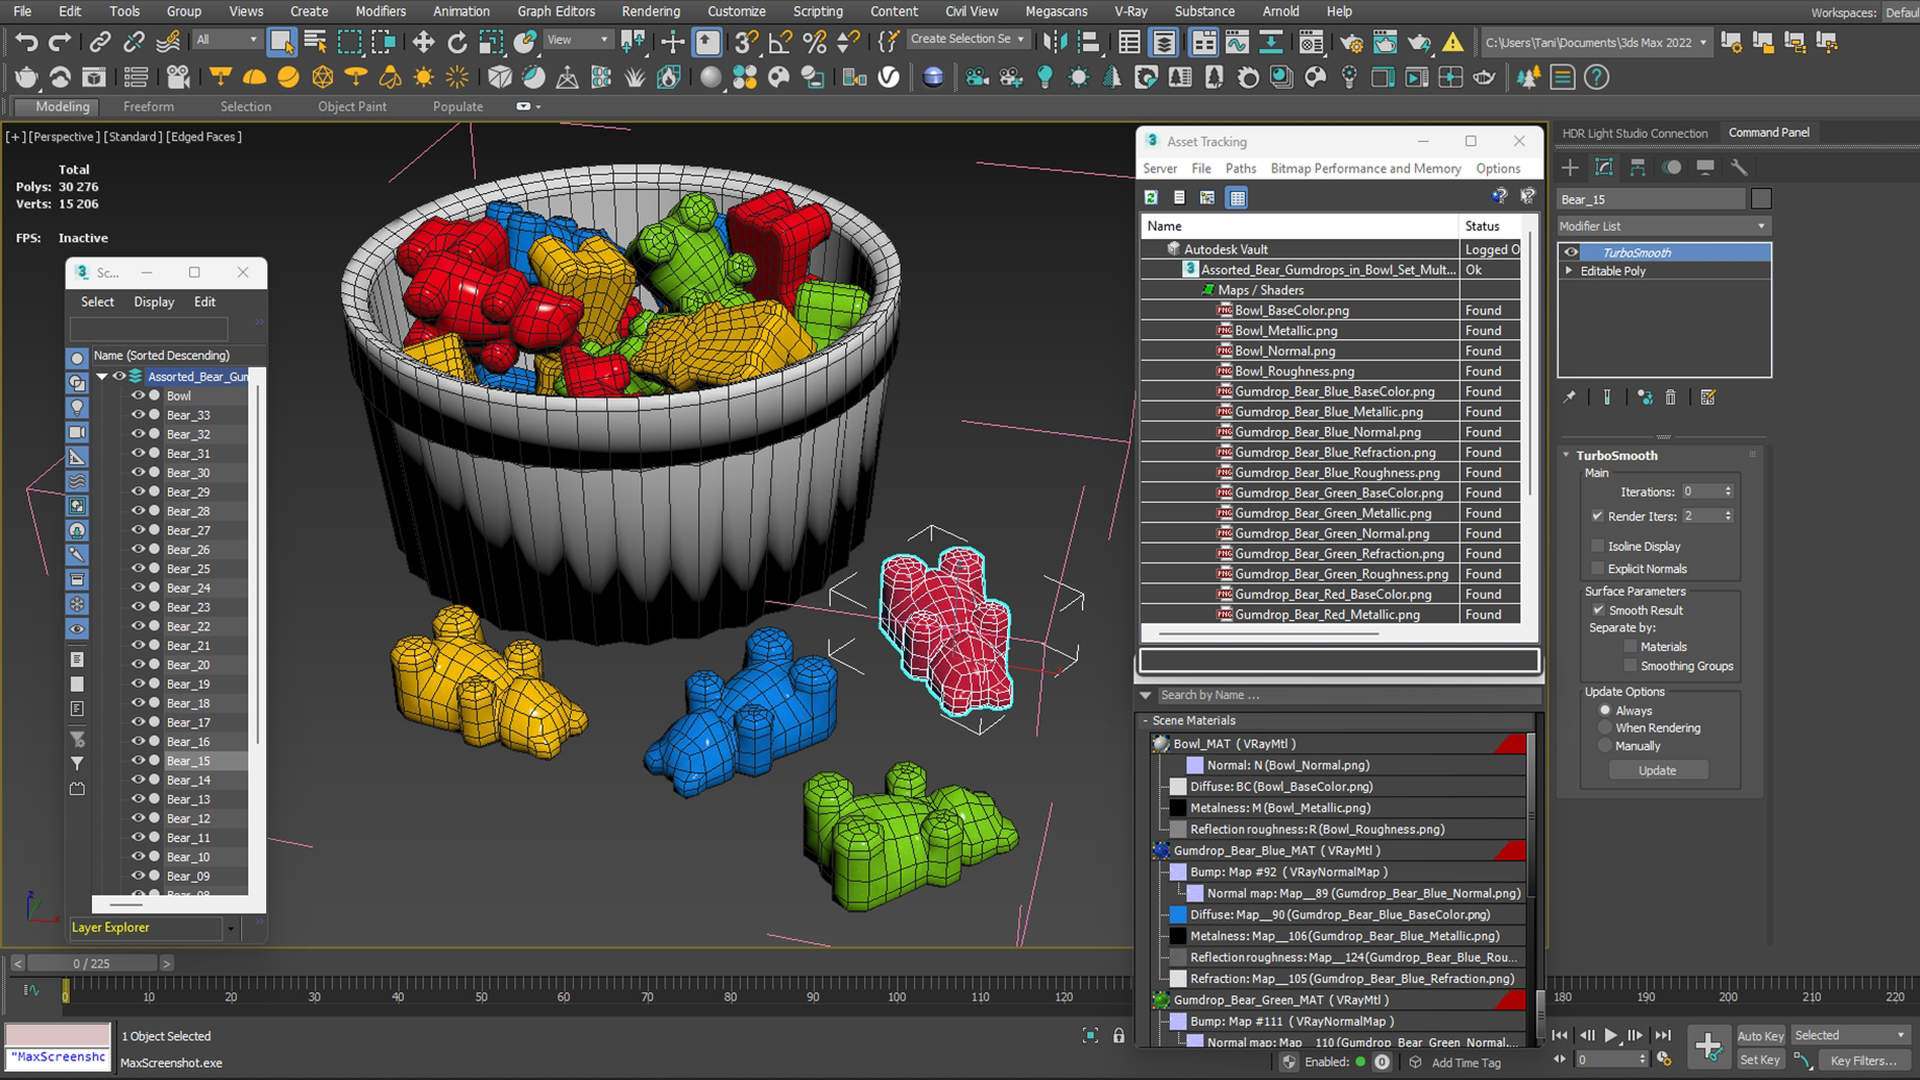Image resolution: width=1920 pixels, height=1080 pixels.
Task: Open the Paths menu in Asset Tracking
Action: pos(1240,169)
